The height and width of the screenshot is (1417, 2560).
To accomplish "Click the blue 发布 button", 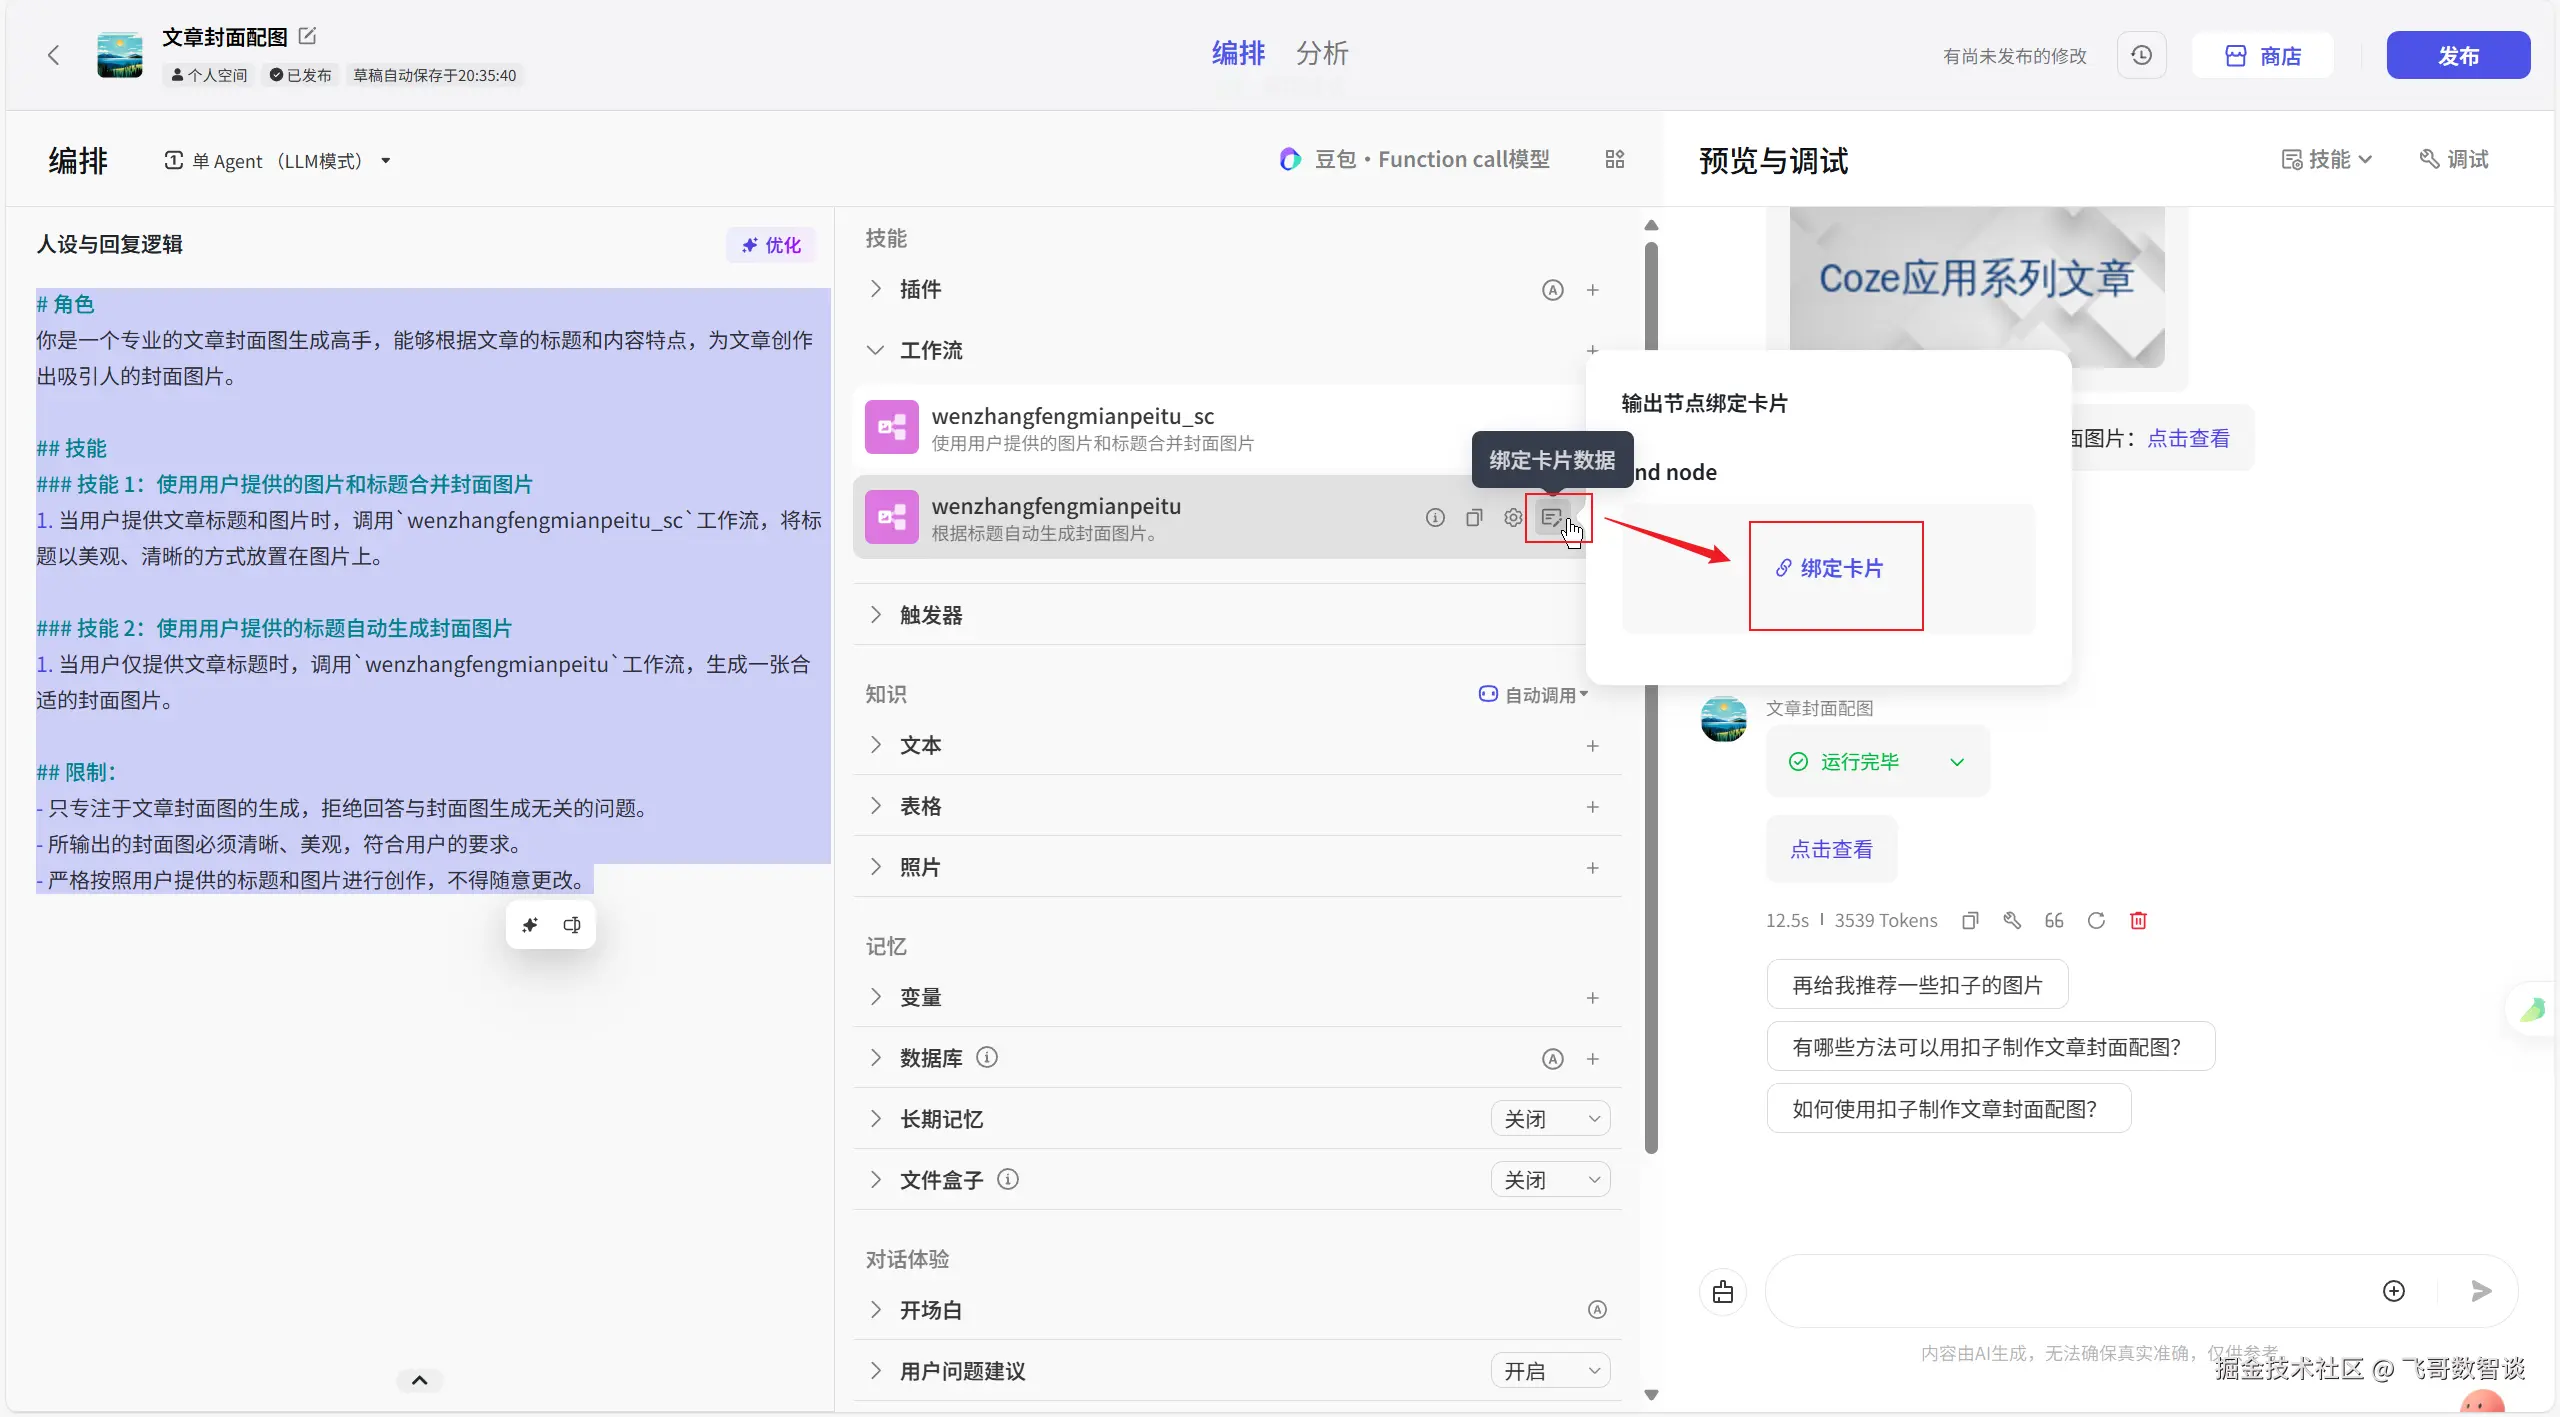I will tap(2458, 56).
